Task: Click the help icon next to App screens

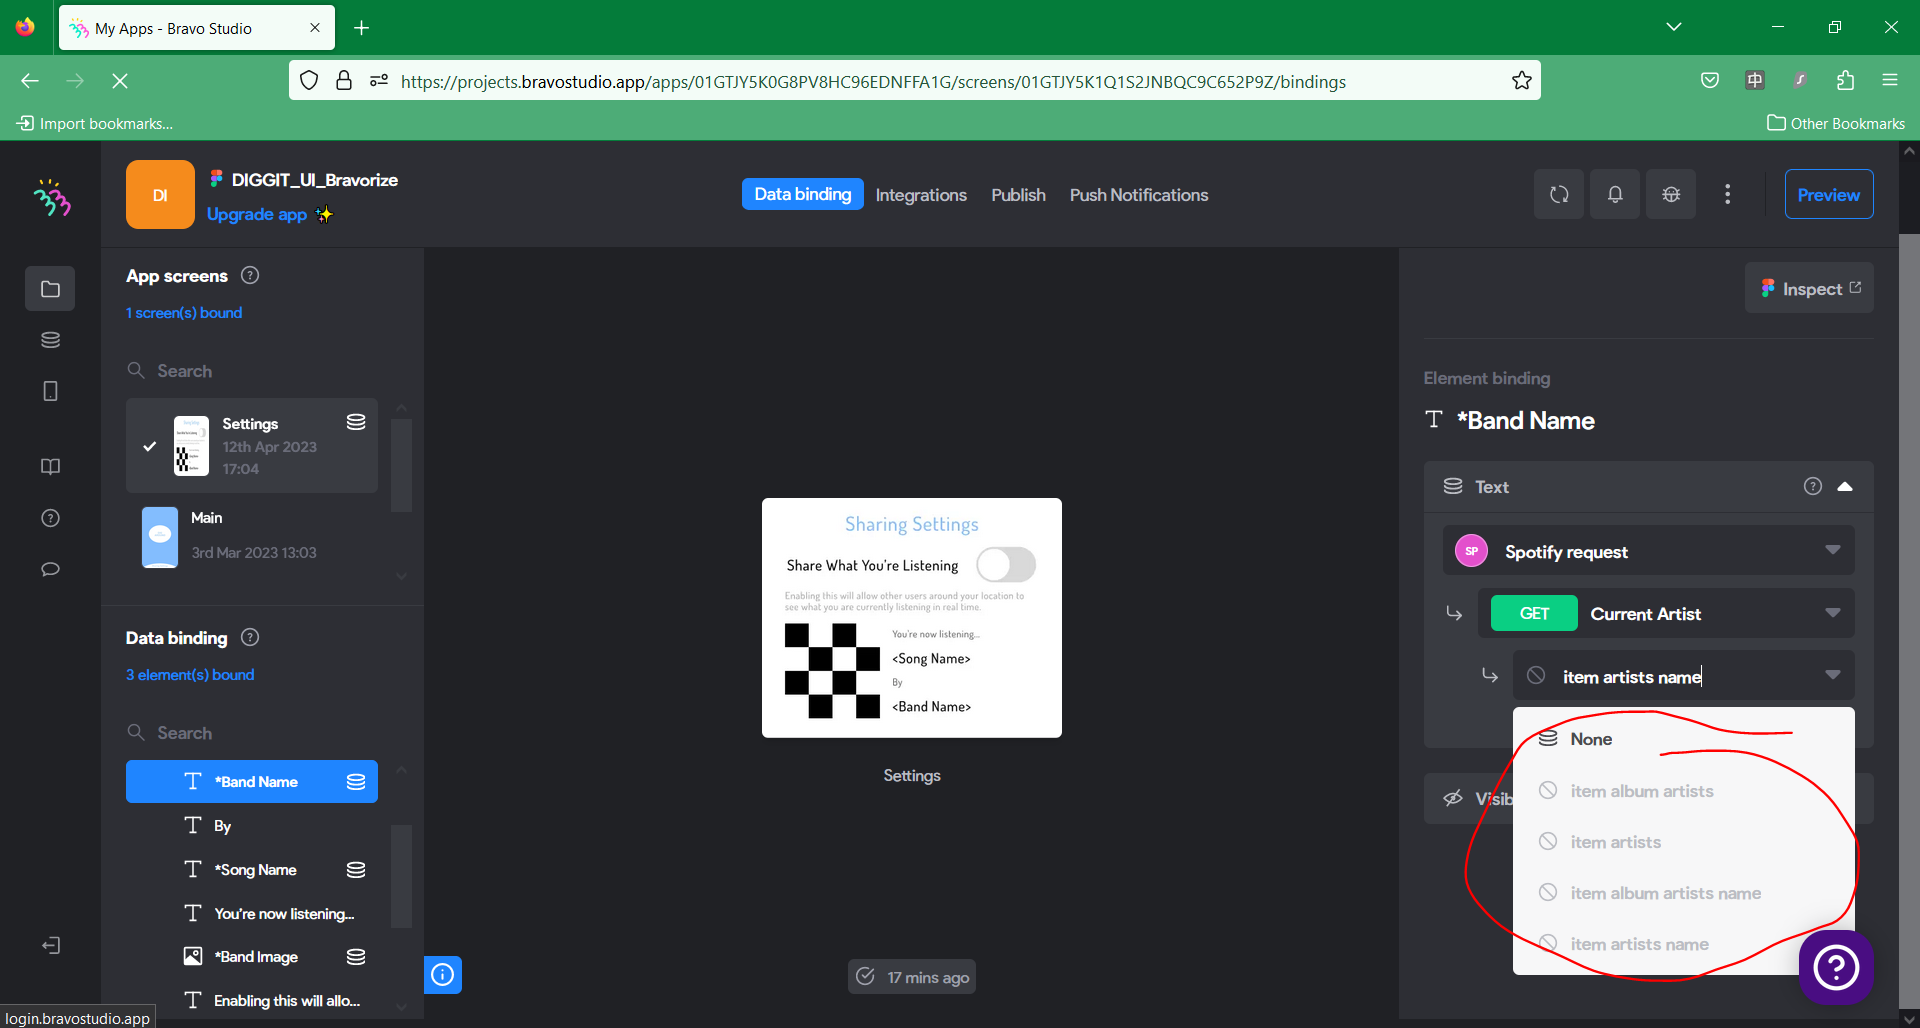Action: point(250,275)
